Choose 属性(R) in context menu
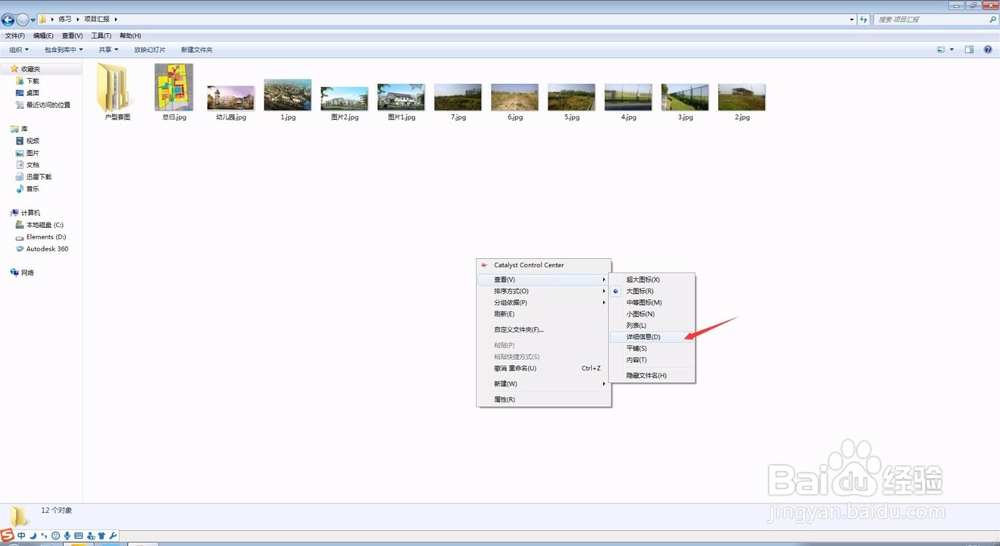1000x546 pixels. click(x=544, y=399)
